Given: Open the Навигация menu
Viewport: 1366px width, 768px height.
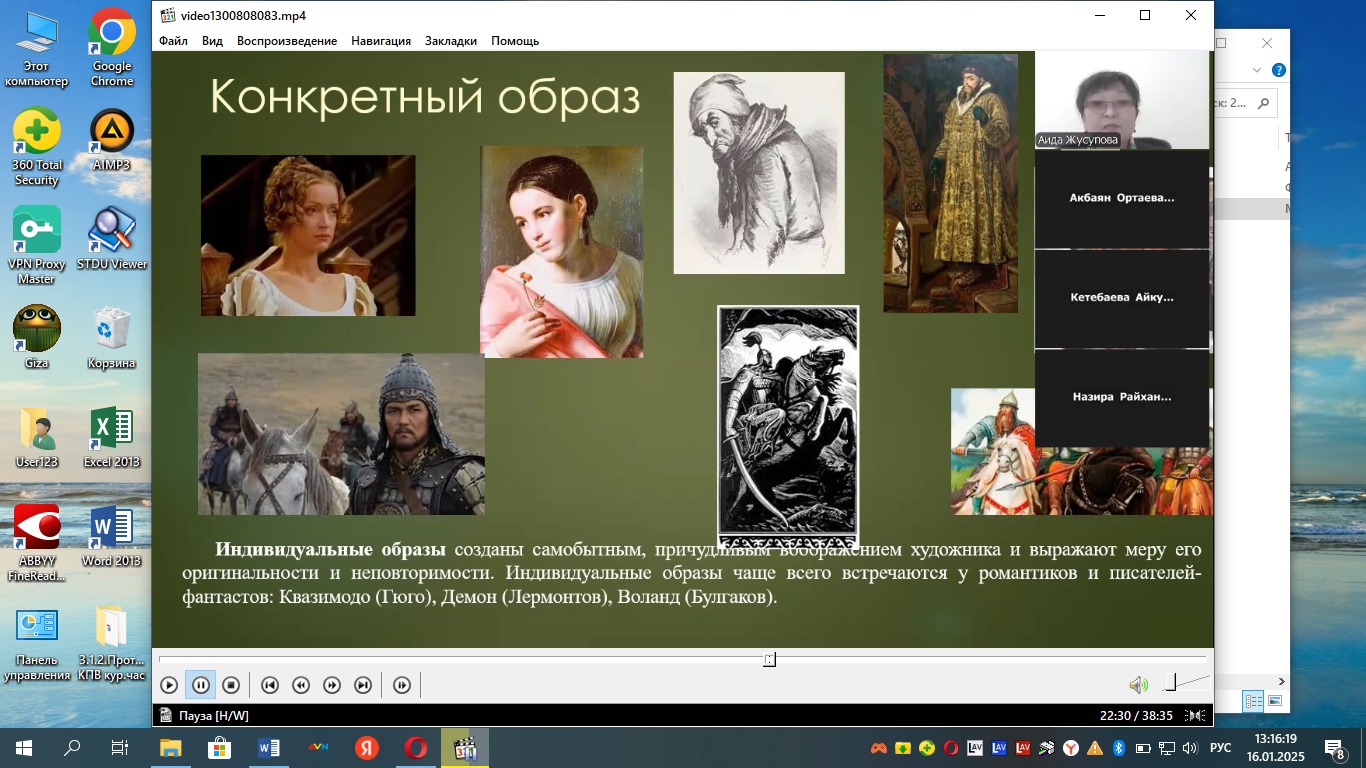Looking at the screenshot, I should click(381, 41).
